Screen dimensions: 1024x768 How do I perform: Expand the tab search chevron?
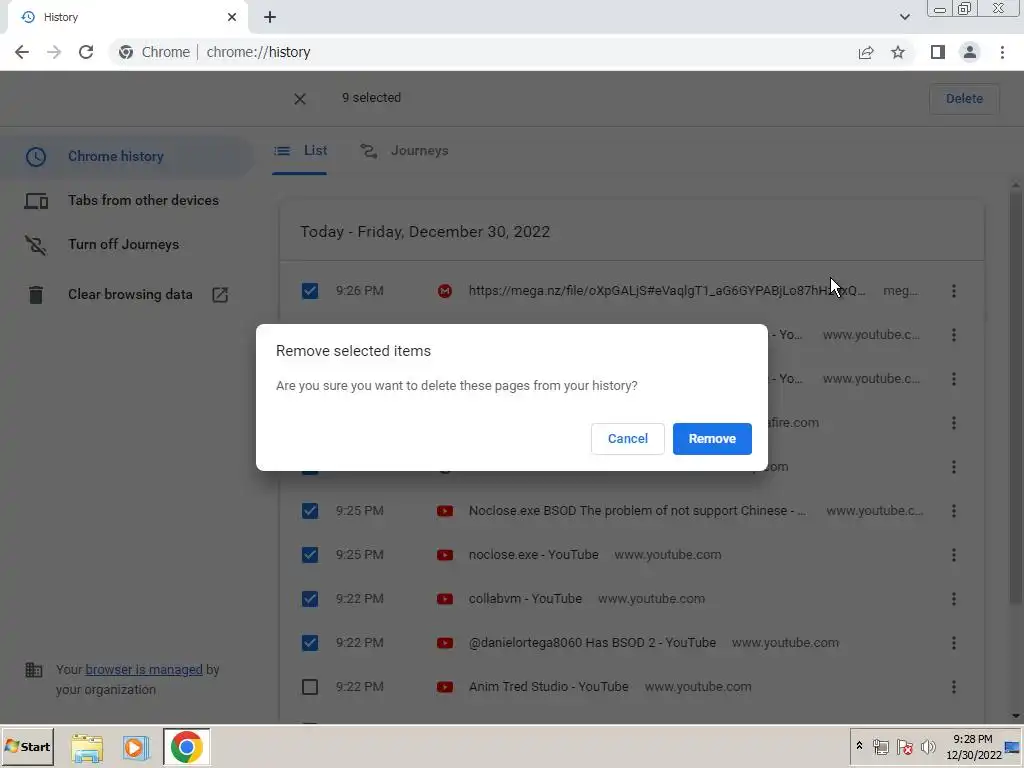tap(904, 17)
